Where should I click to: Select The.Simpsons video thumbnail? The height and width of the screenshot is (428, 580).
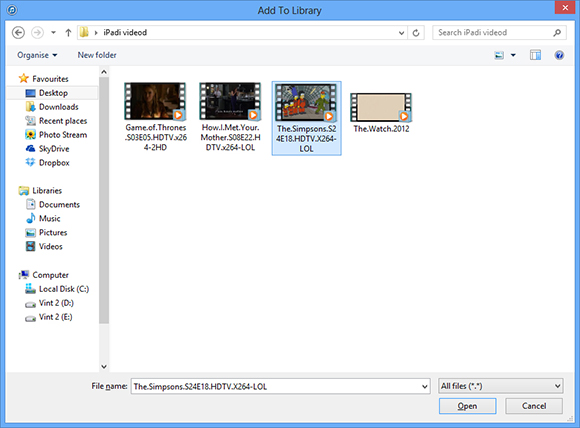pos(306,102)
